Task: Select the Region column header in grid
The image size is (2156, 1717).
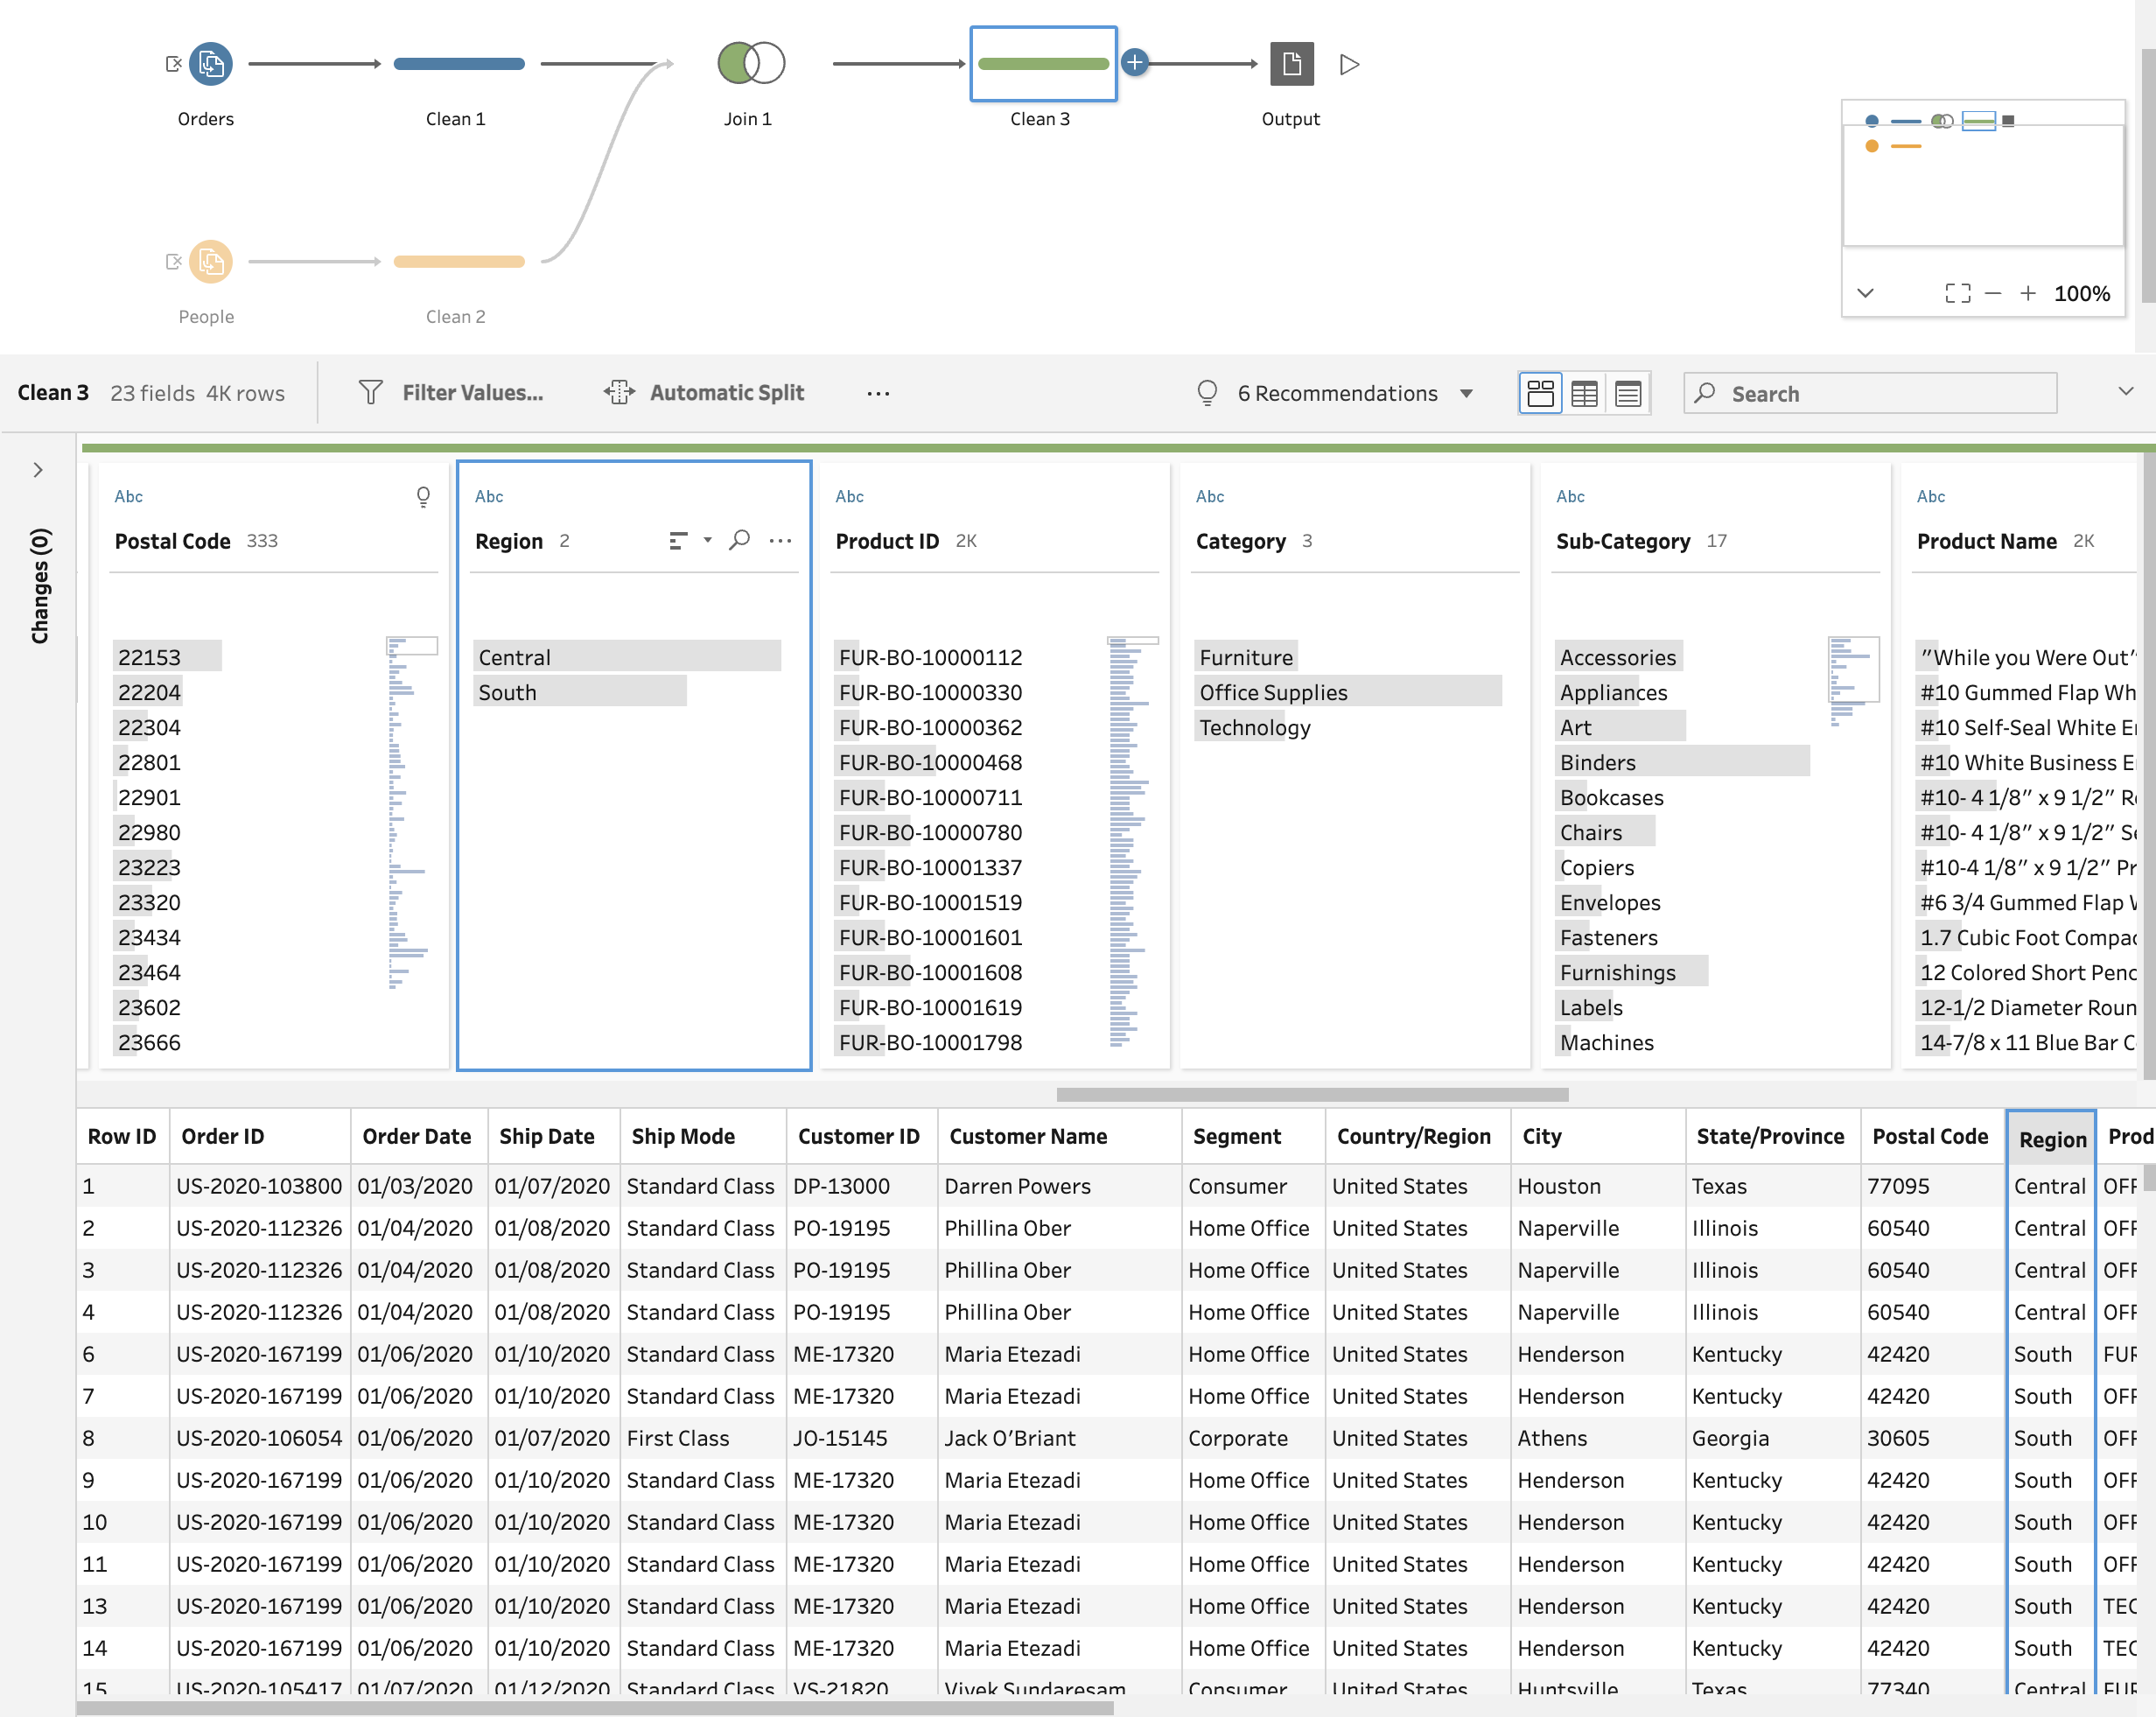Action: pos(2051,1139)
